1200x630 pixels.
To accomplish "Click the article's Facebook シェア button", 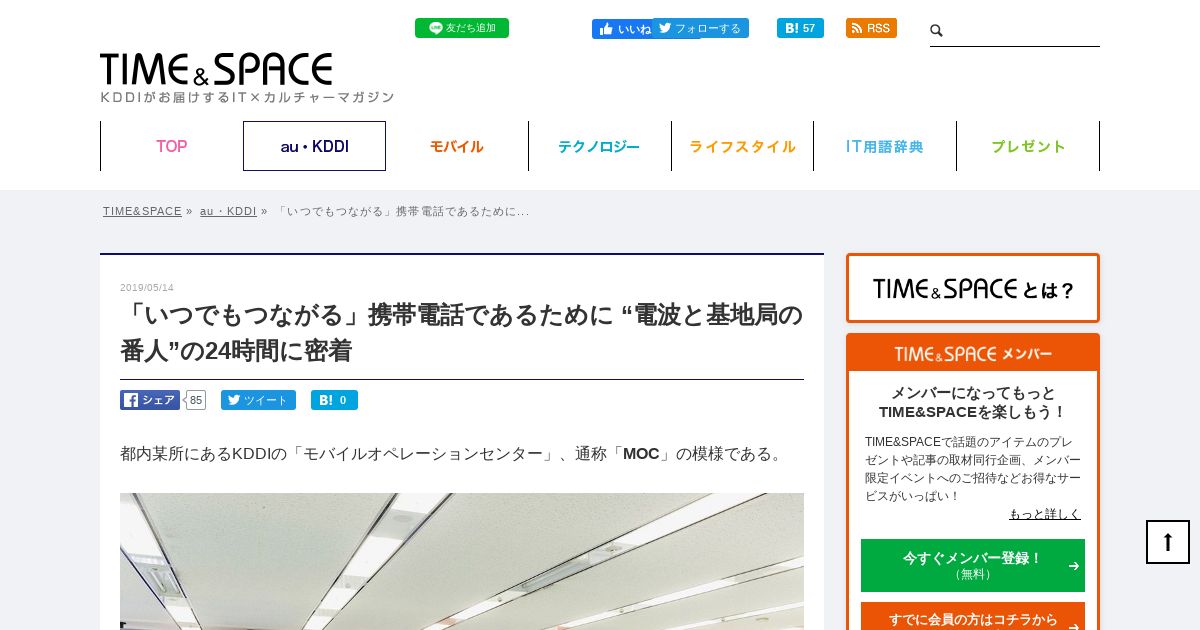I will tap(150, 400).
